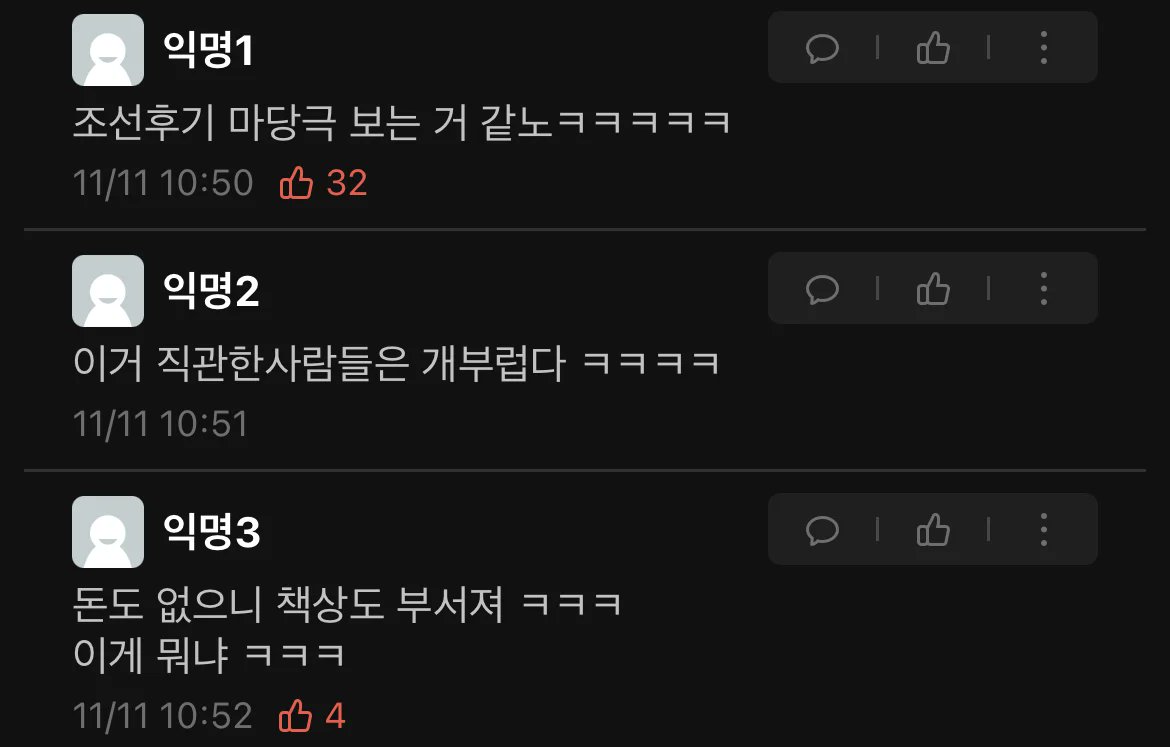Click the red 4 likes count
This screenshot has width=1170, height=747.
tap(335, 716)
